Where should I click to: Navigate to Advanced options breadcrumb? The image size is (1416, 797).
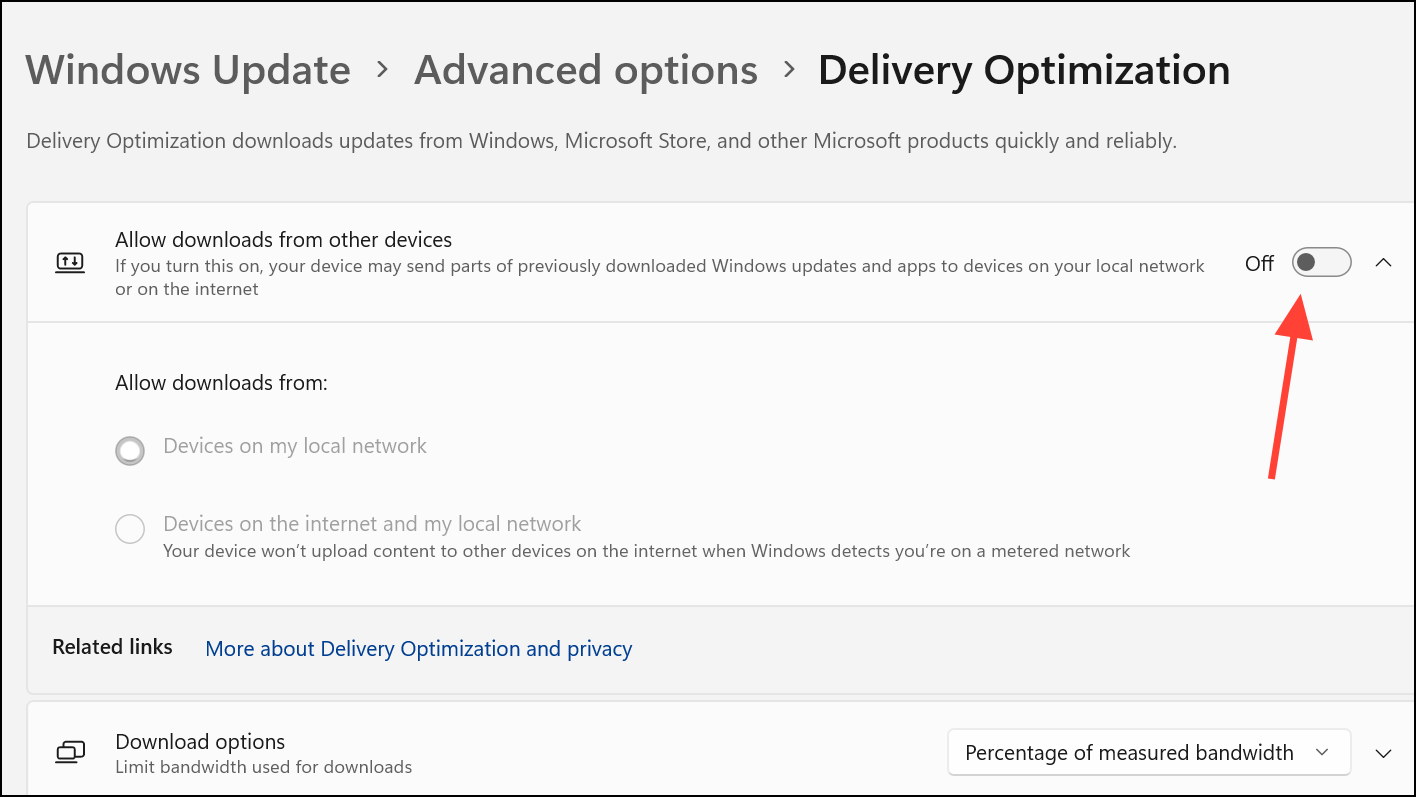tap(586, 70)
